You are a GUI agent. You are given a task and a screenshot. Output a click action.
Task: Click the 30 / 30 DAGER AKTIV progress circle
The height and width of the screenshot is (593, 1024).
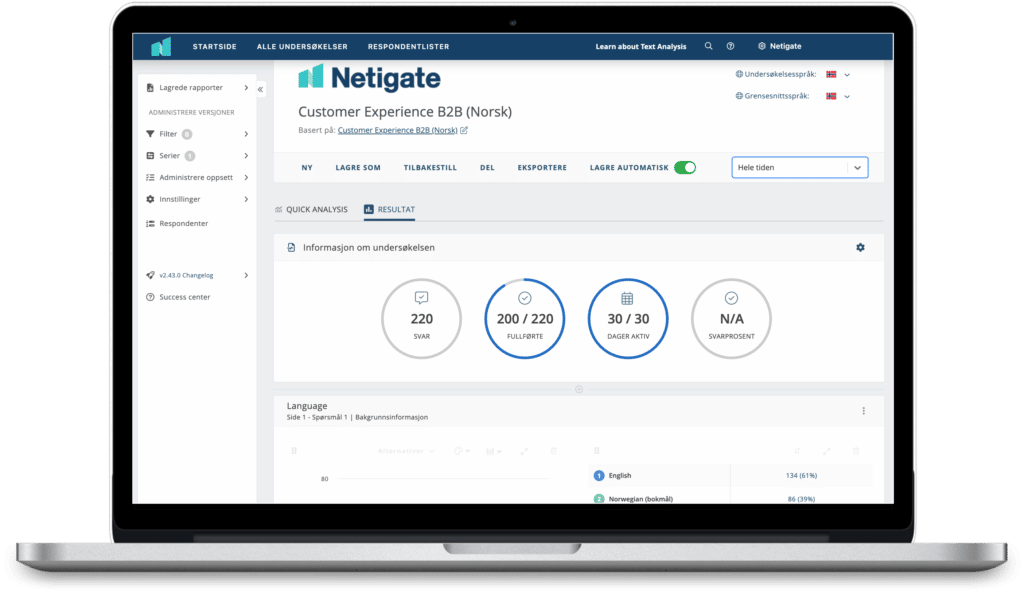click(x=628, y=319)
